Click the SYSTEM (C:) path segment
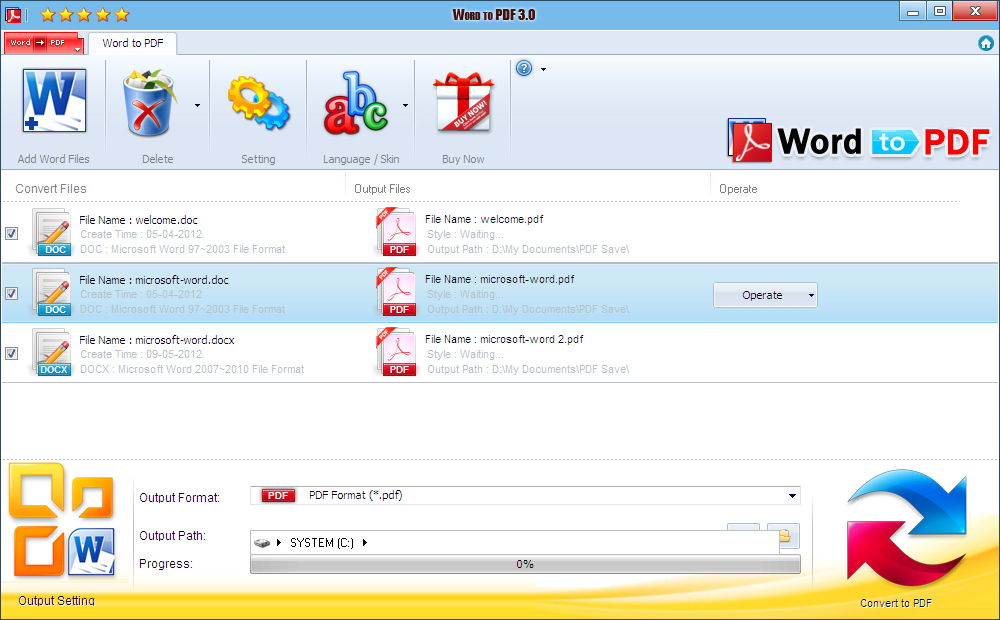1000x620 pixels. [x=321, y=543]
